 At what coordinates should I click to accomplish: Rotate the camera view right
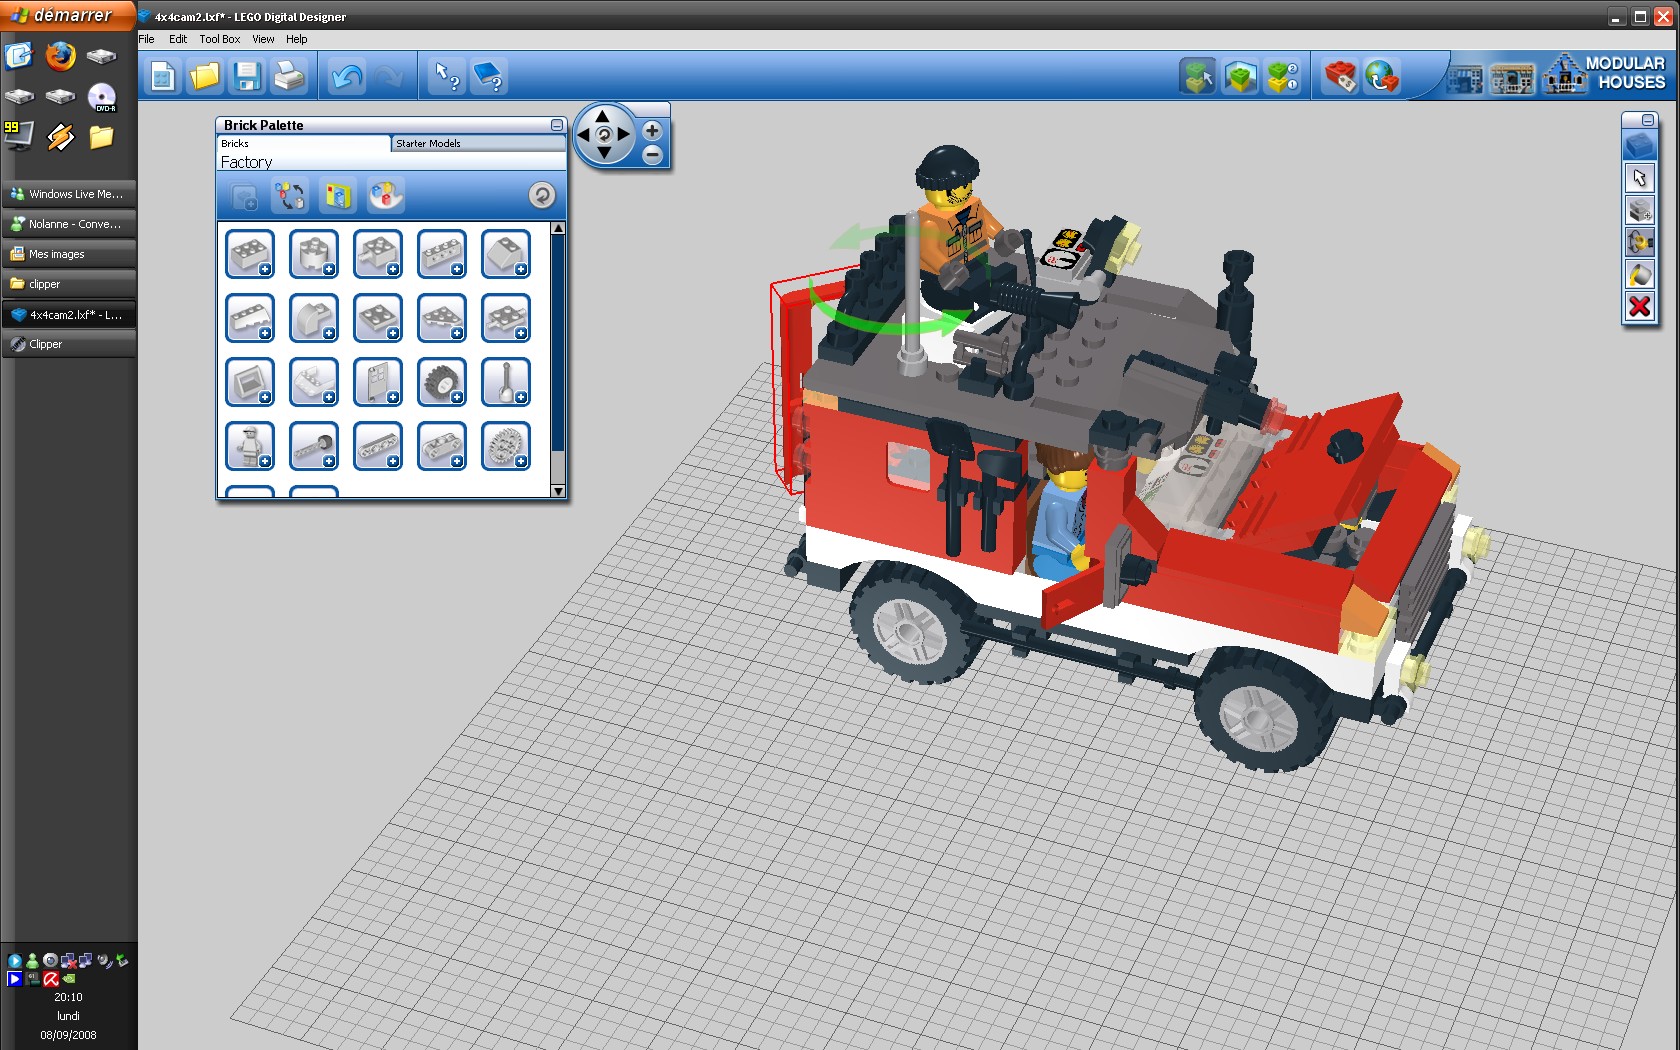[x=624, y=134]
